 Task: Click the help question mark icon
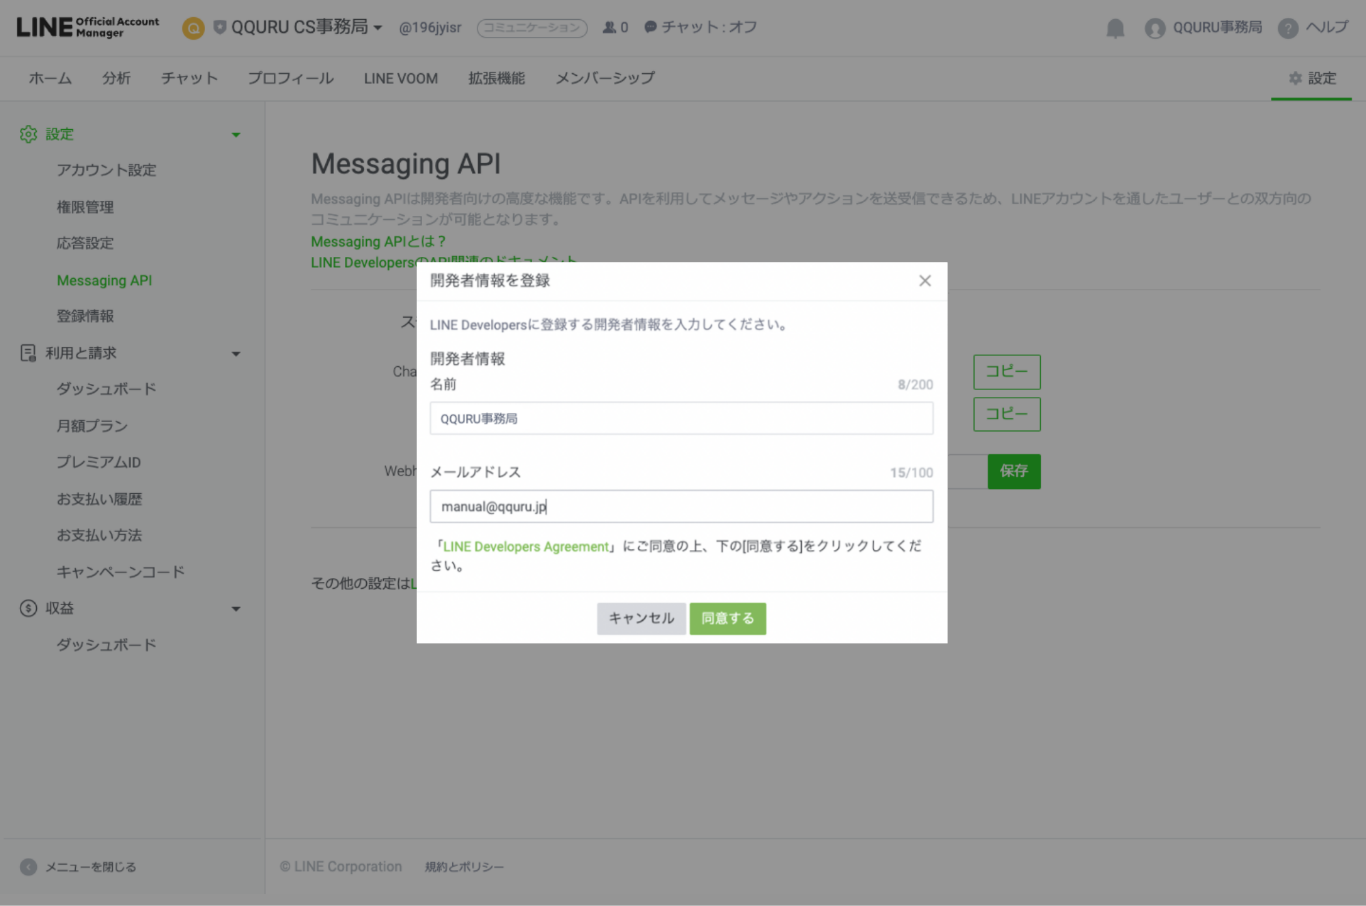point(1288,28)
